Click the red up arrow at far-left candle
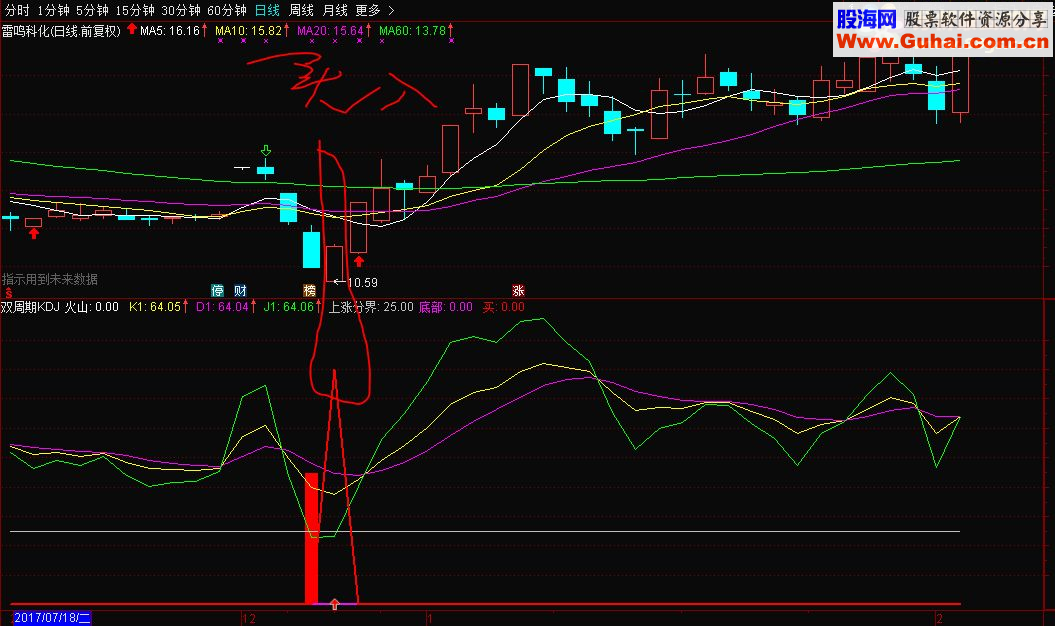The height and width of the screenshot is (626, 1055). tap(34, 234)
